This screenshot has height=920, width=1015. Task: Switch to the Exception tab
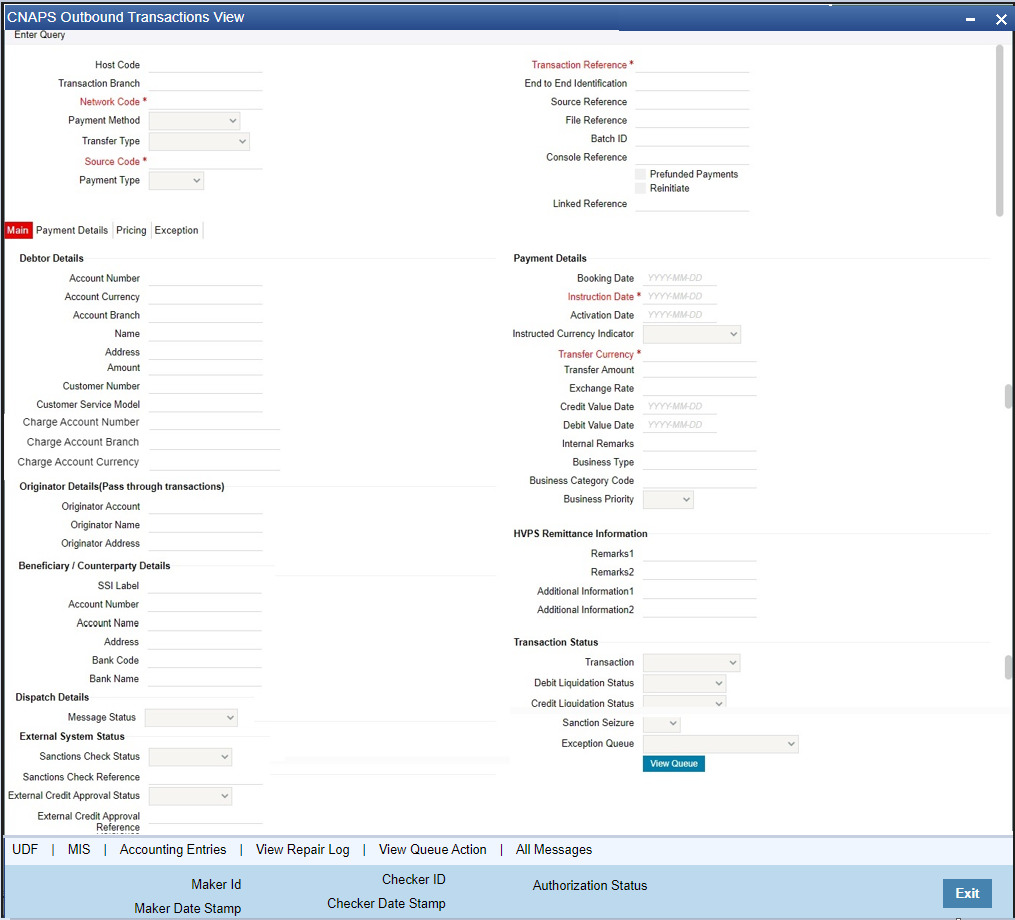pos(177,230)
